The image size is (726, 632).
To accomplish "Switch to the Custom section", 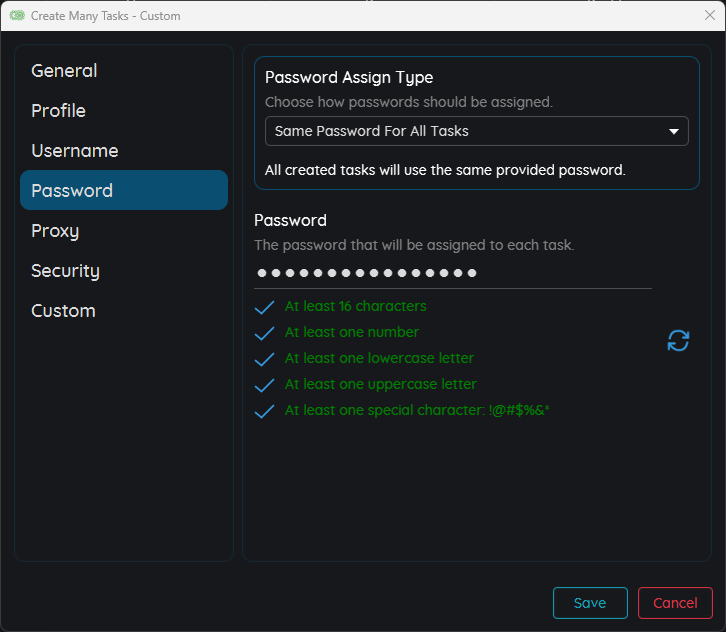I will coord(63,311).
